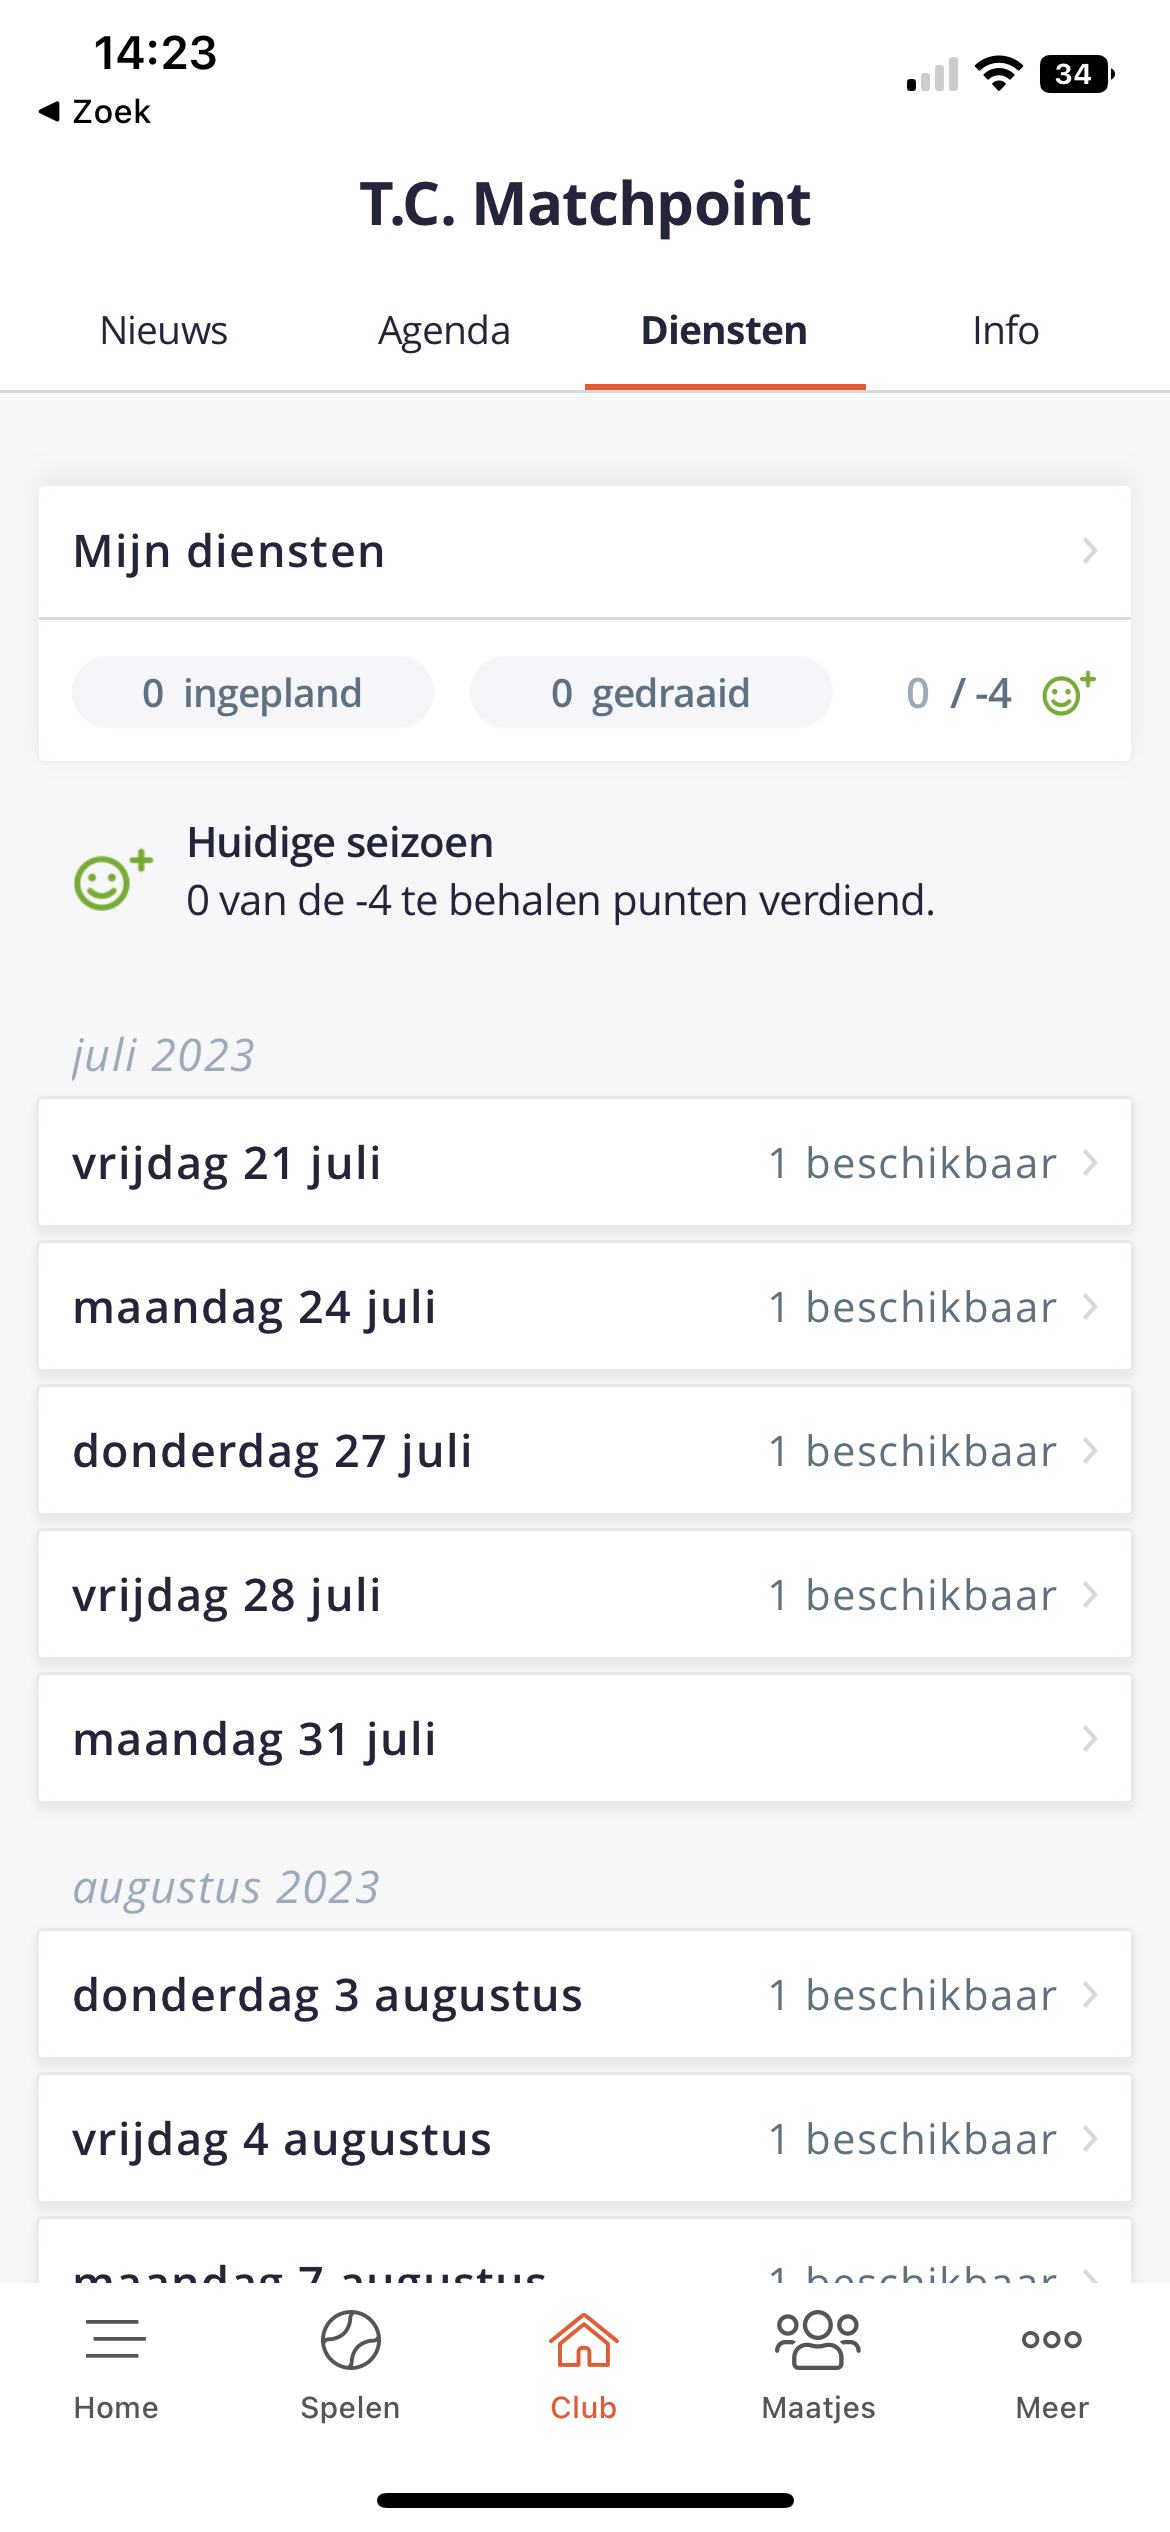Viewport: 1170px width, 2532px height.
Task: Open the Maatjes people icon
Action: 818,2339
